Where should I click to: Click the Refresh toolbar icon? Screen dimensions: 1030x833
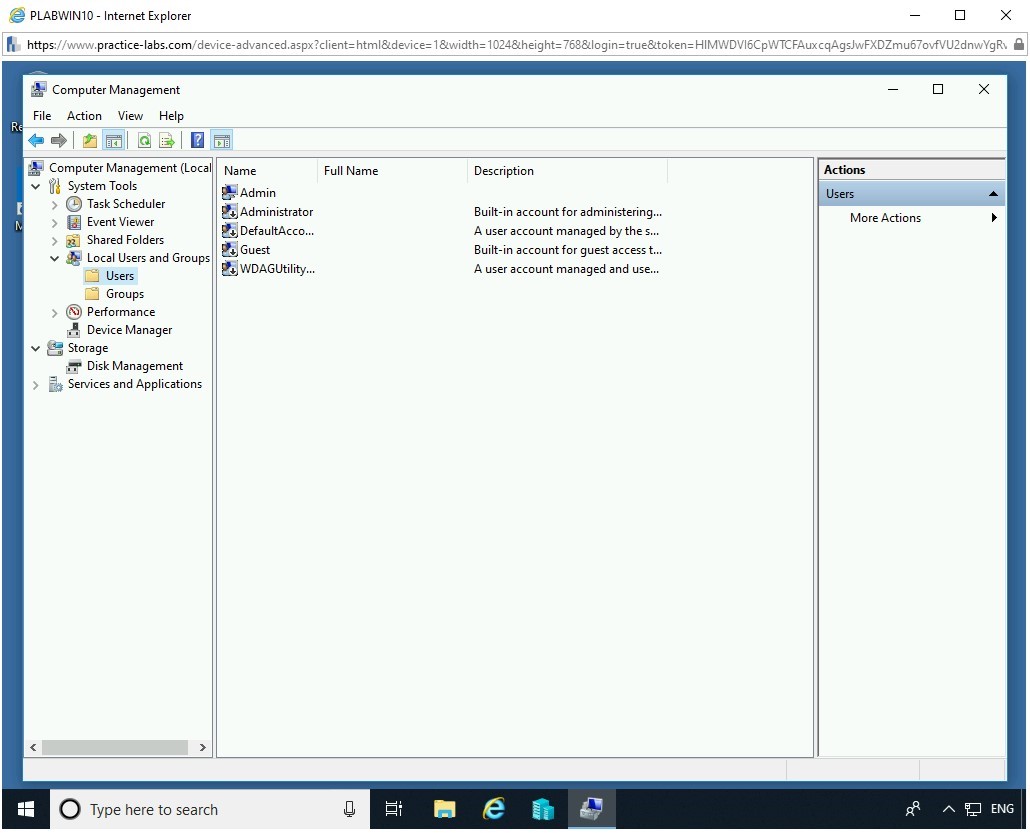[145, 140]
